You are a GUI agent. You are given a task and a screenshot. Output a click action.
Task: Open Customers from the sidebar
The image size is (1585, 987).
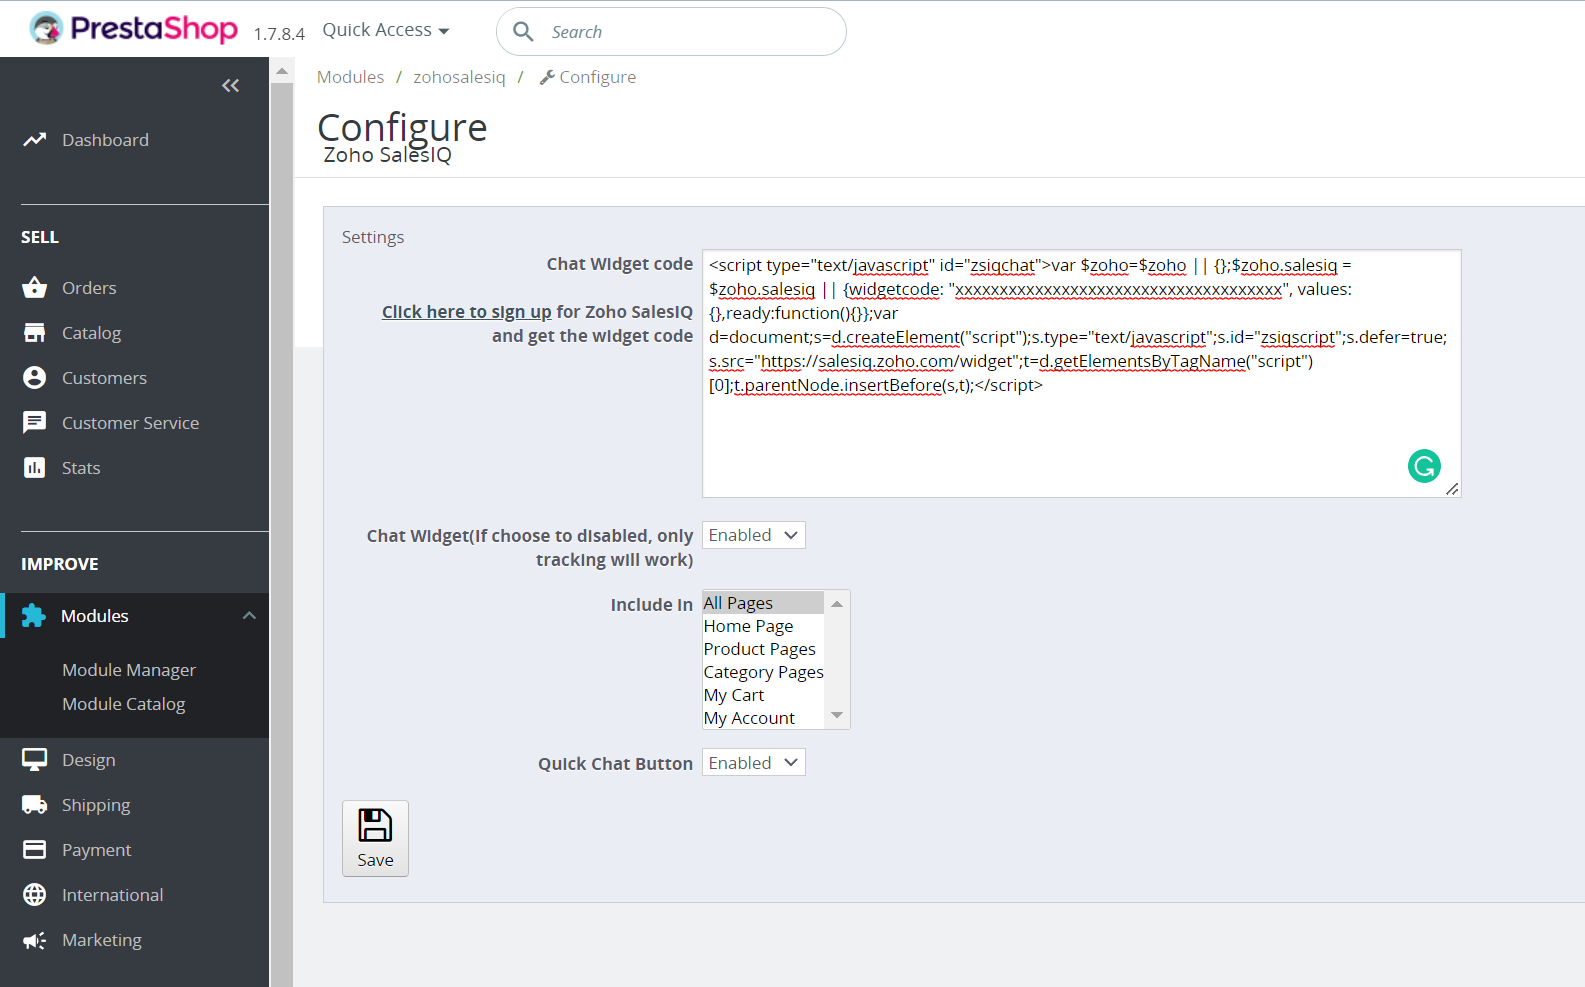(105, 378)
